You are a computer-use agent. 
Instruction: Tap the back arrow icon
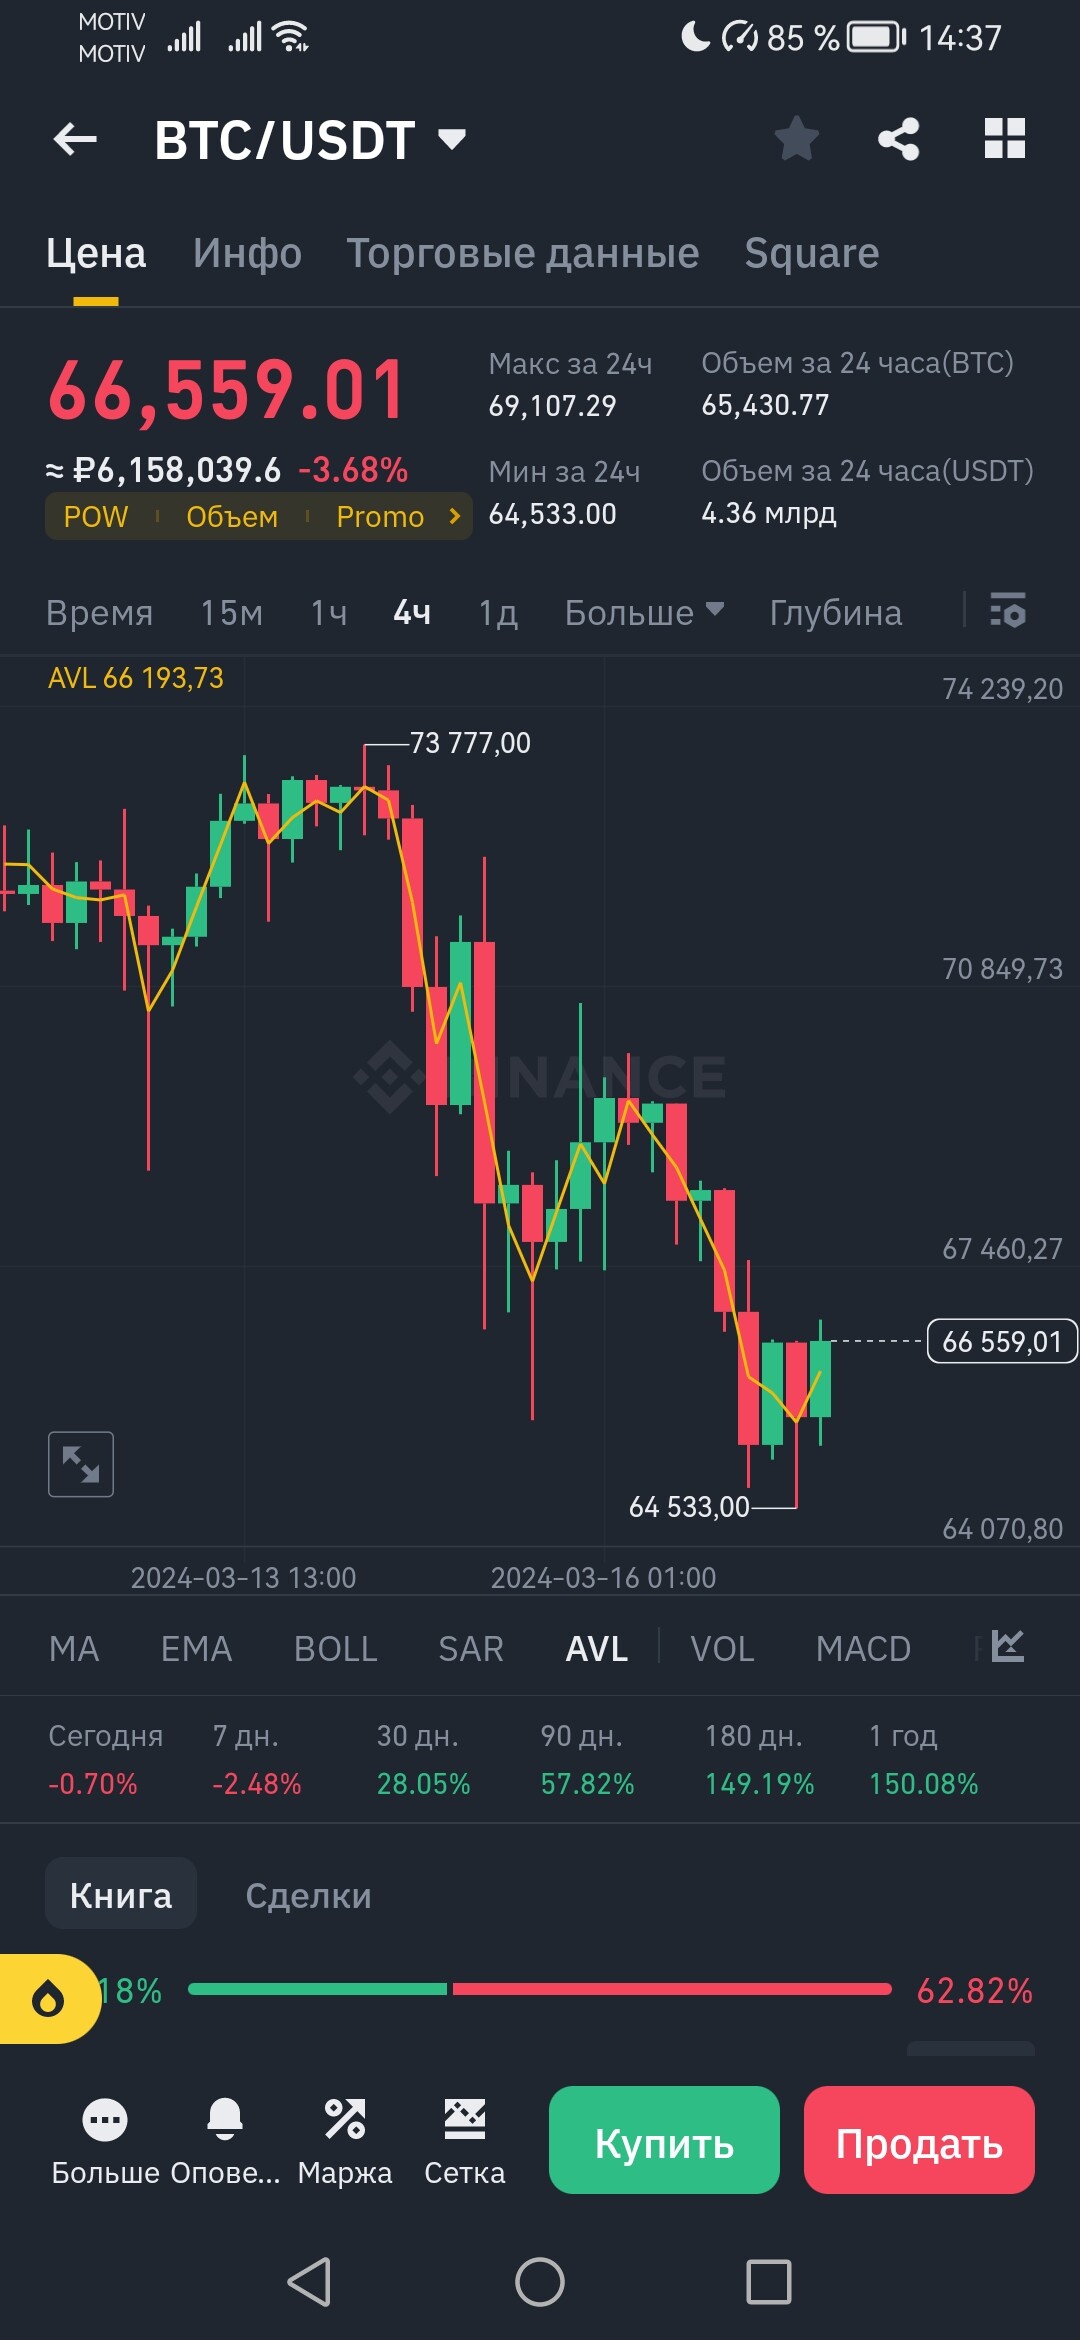tap(75, 139)
